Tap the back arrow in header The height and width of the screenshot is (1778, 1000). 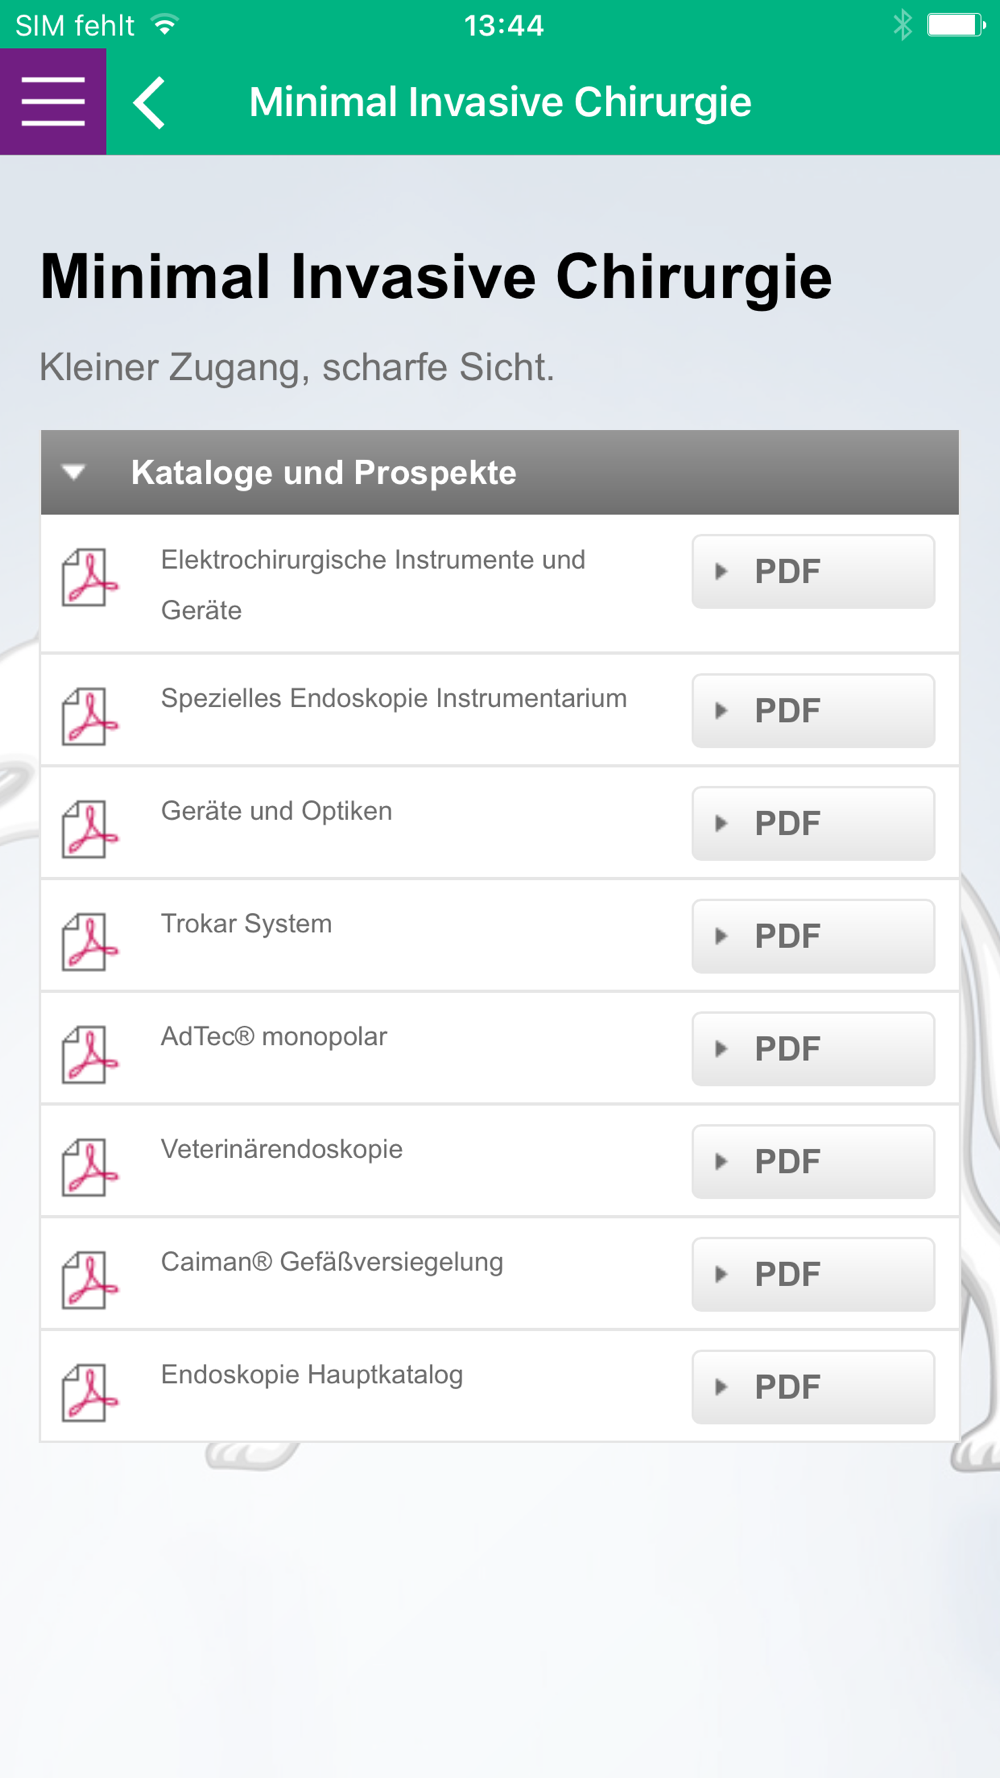point(150,103)
